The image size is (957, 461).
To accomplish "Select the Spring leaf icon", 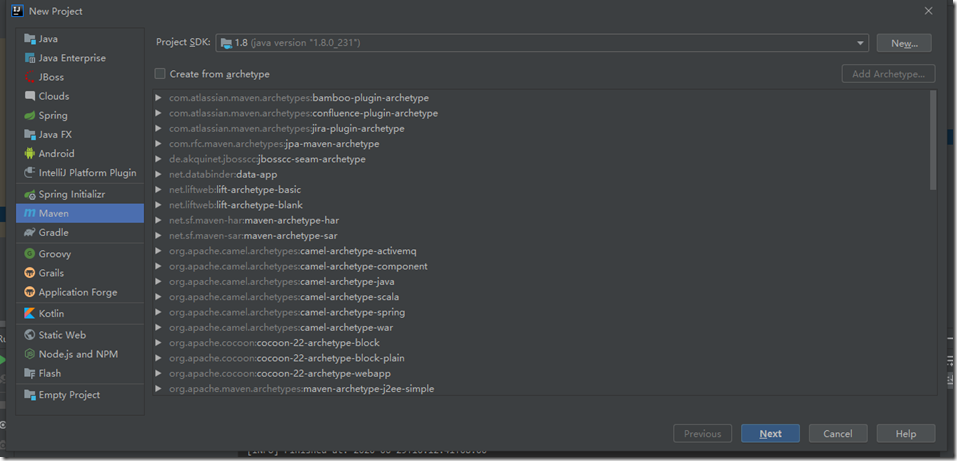I will click(x=29, y=115).
